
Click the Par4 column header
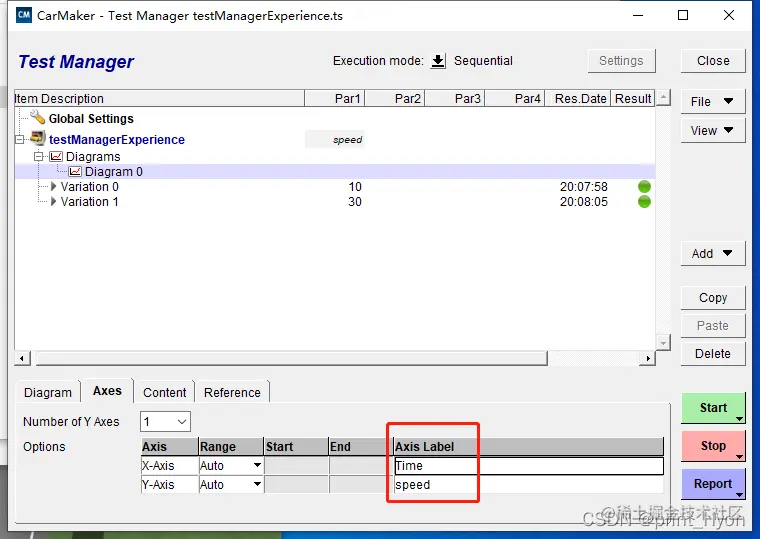click(515, 98)
